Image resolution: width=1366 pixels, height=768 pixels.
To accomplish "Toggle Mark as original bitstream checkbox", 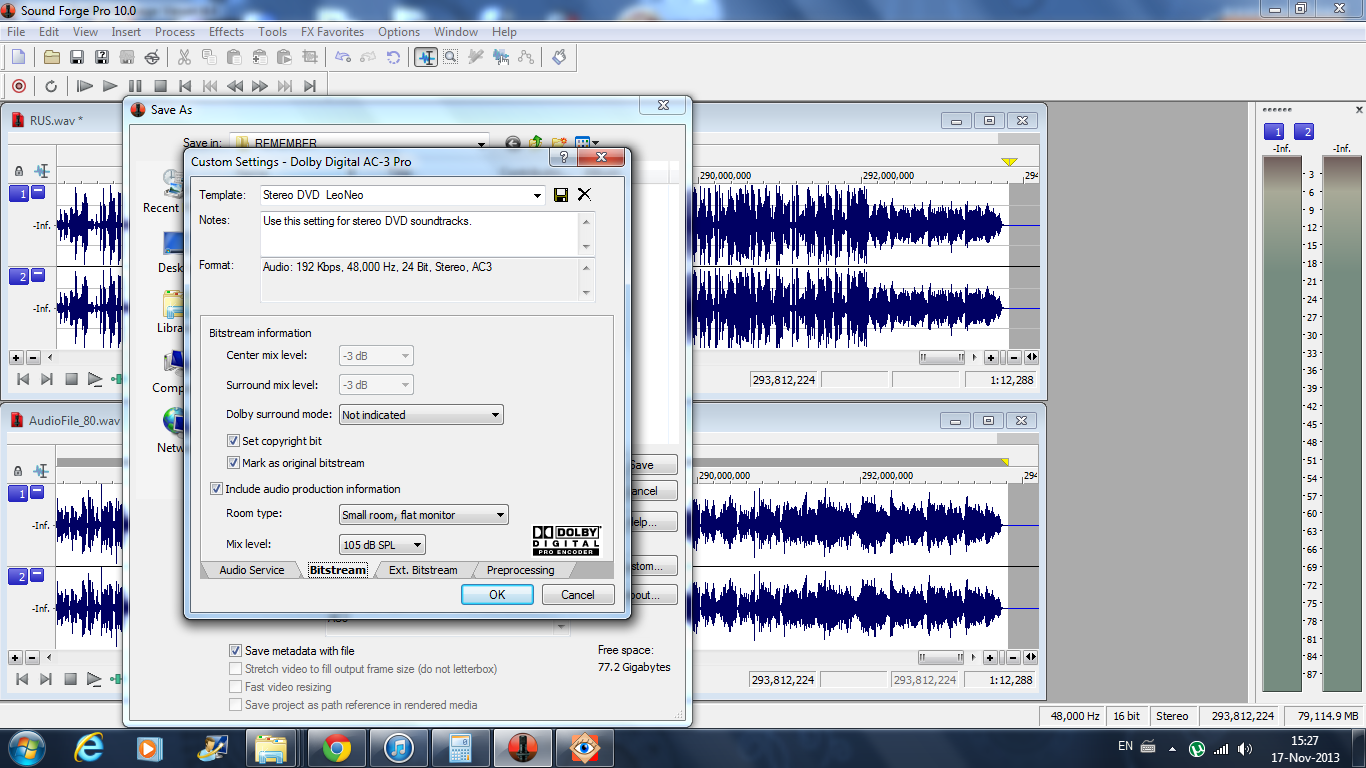I will tap(234, 463).
